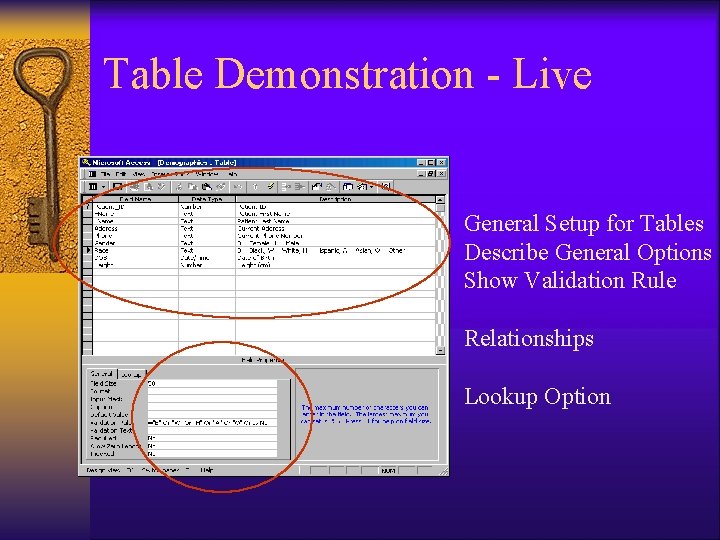Click the Allow Zero Length value No
Image resolution: width=720 pixels, height=540 pixels.
pyautogui.click(x=212, y=445)
